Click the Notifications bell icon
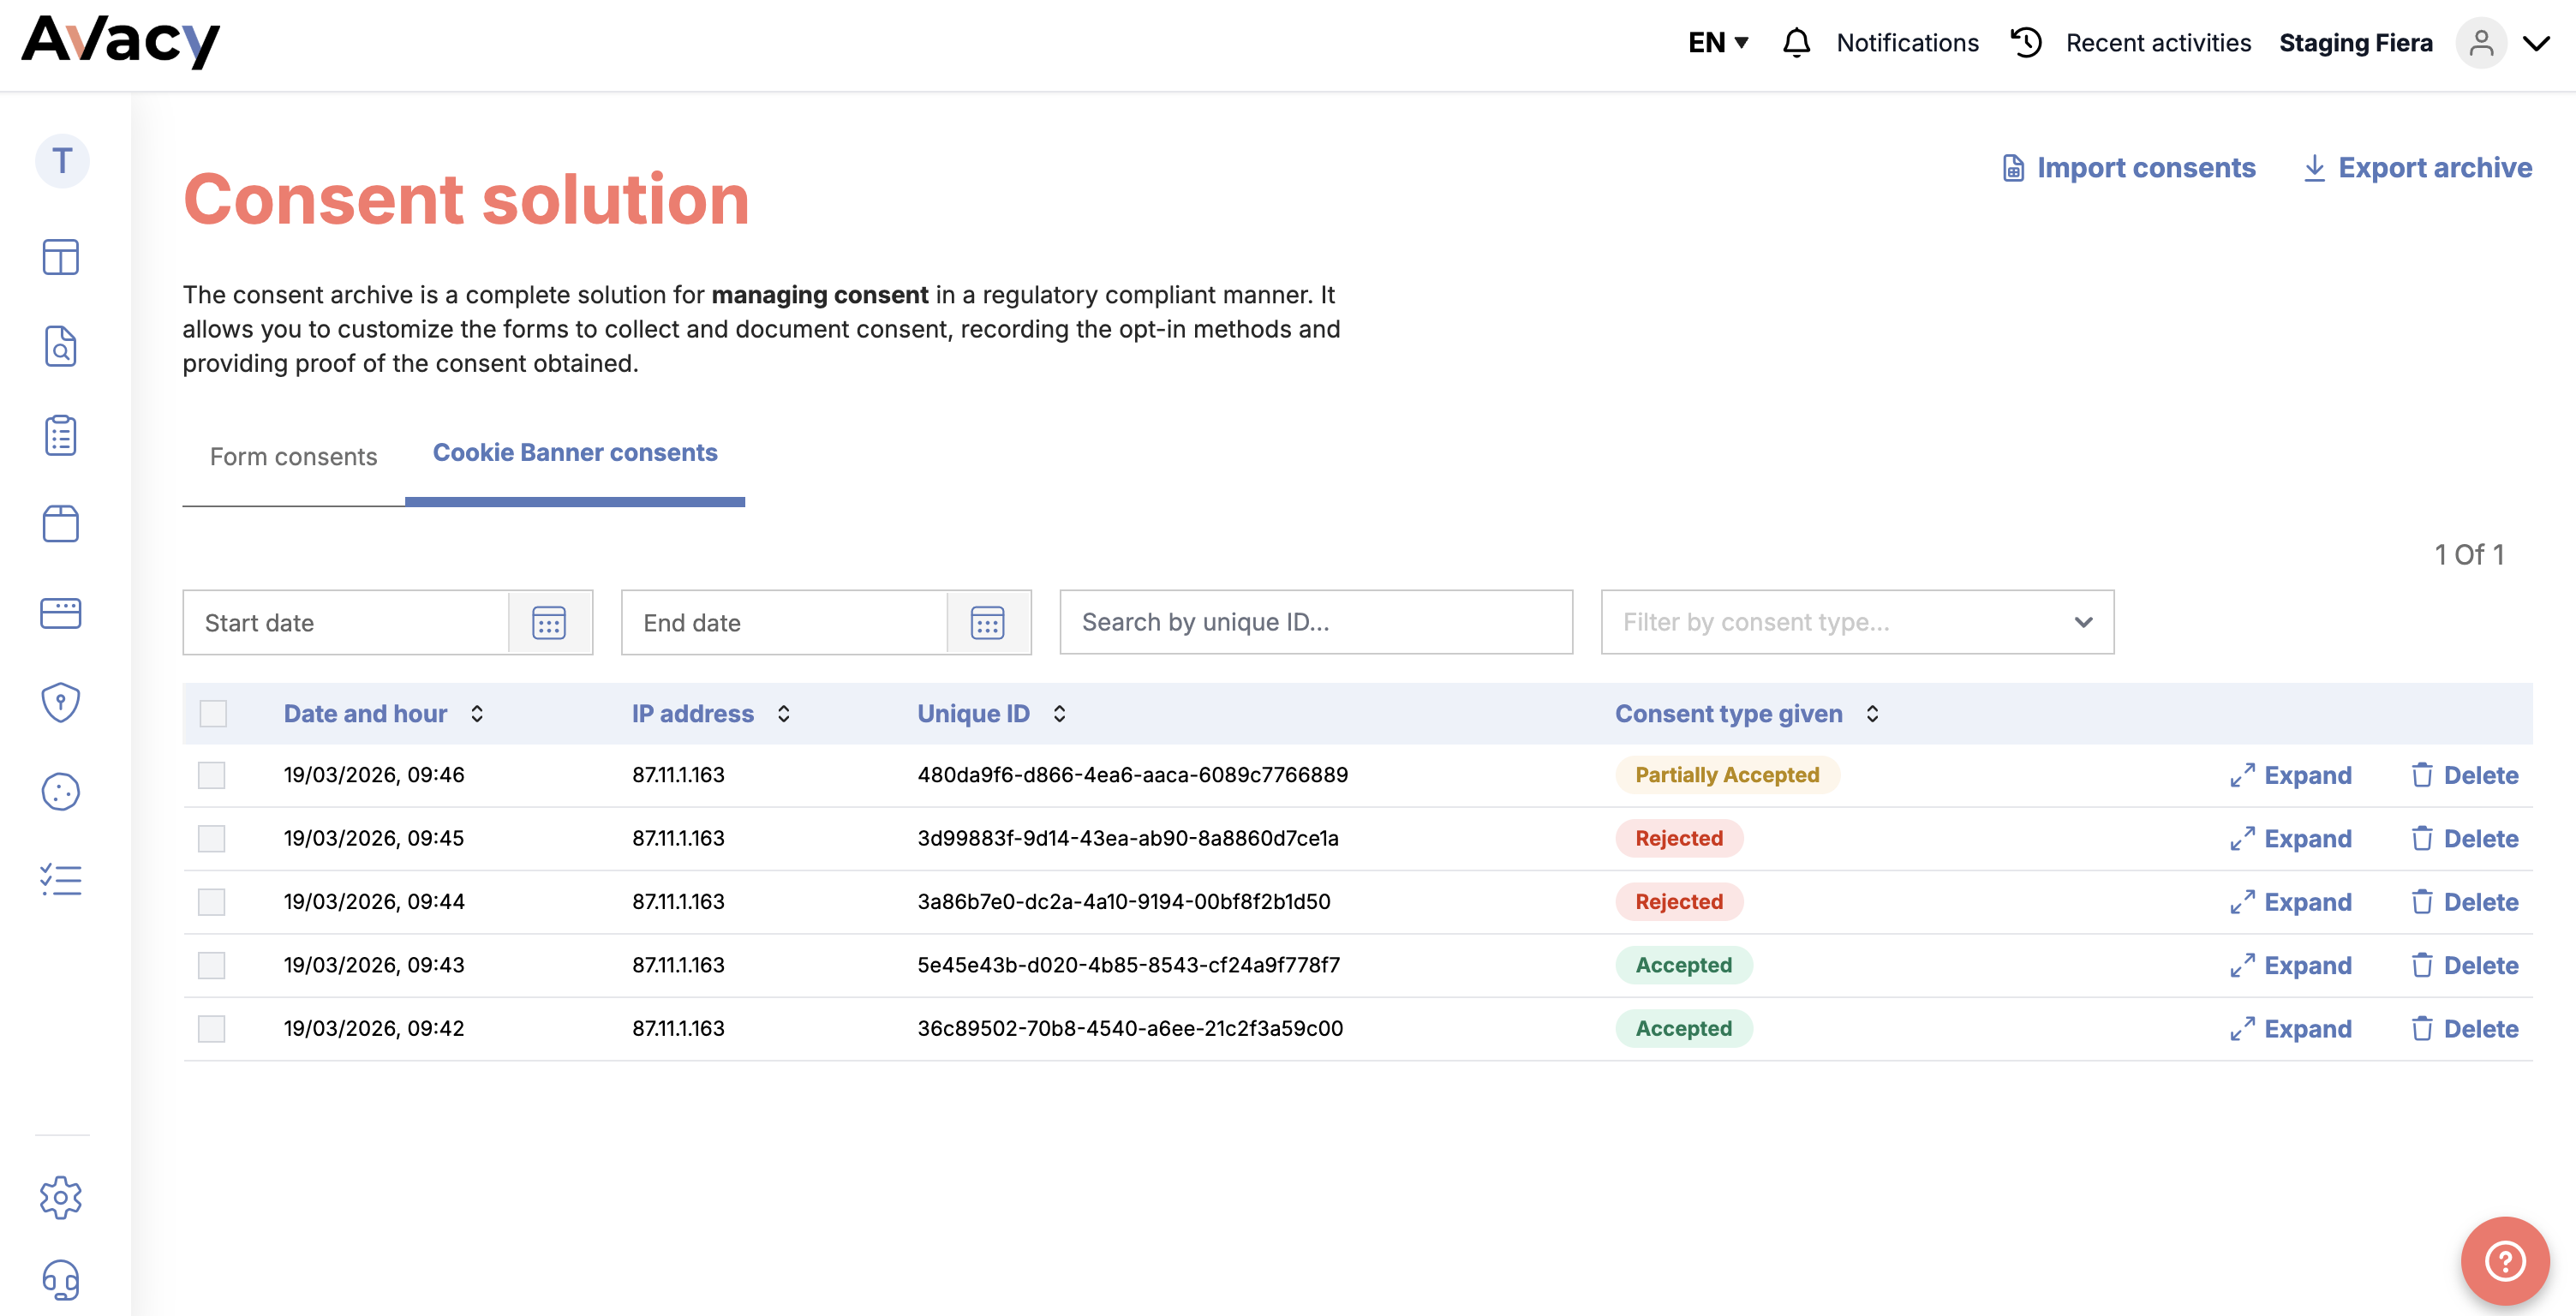This screenshot has height=1316, width=2576. (x=1796, y=43)
